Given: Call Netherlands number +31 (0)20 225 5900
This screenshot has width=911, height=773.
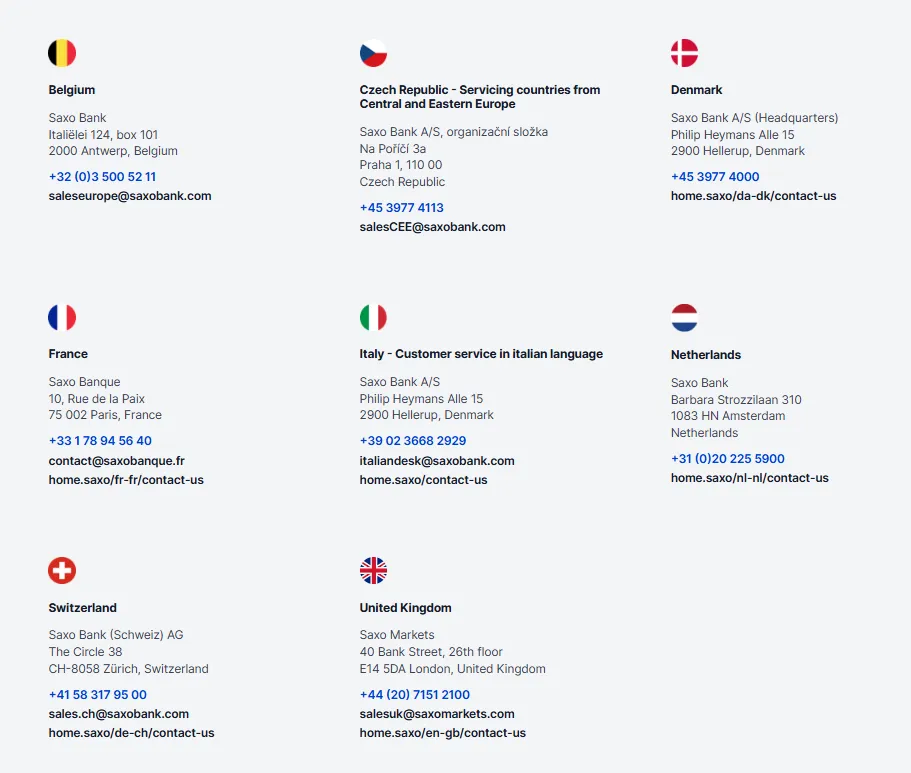Looking at the screenshot, I should tap(728, 459).
